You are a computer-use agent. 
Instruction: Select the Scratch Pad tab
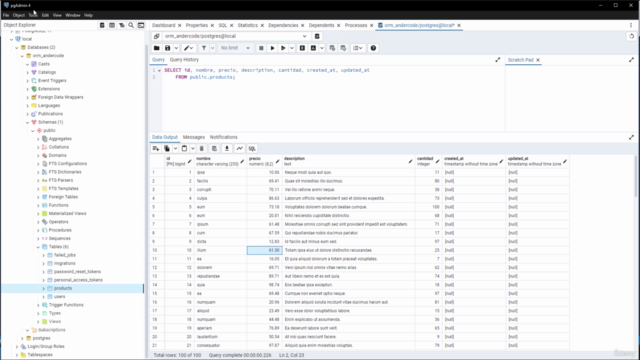tap(520, 60)
